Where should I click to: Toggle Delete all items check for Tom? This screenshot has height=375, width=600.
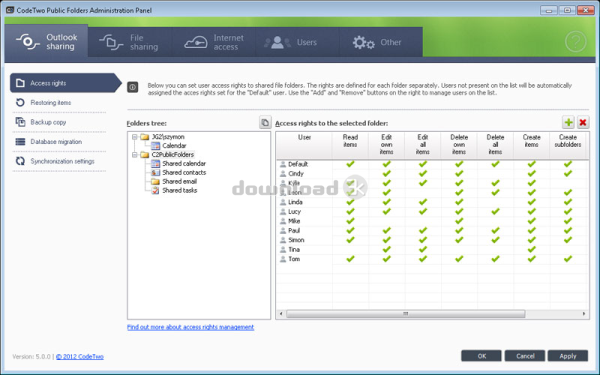click(495, 259)
